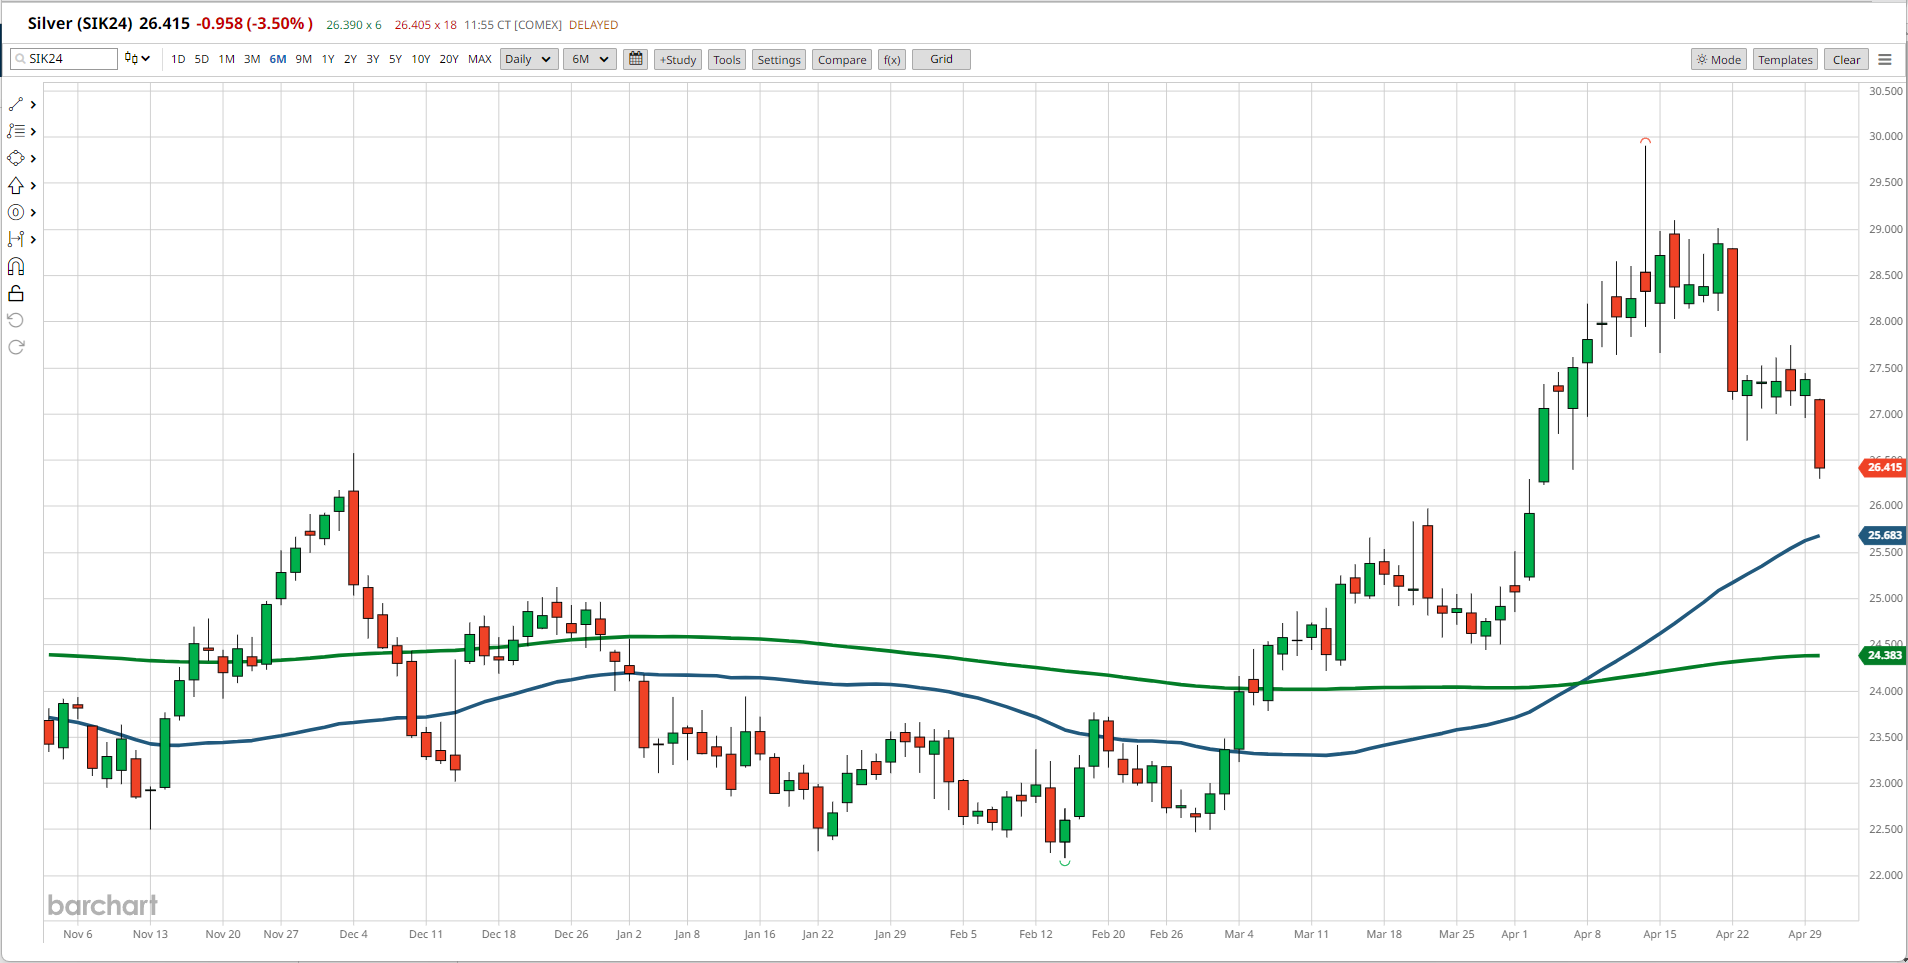
Task: Open the measure range tool
Action: [16, 239]
